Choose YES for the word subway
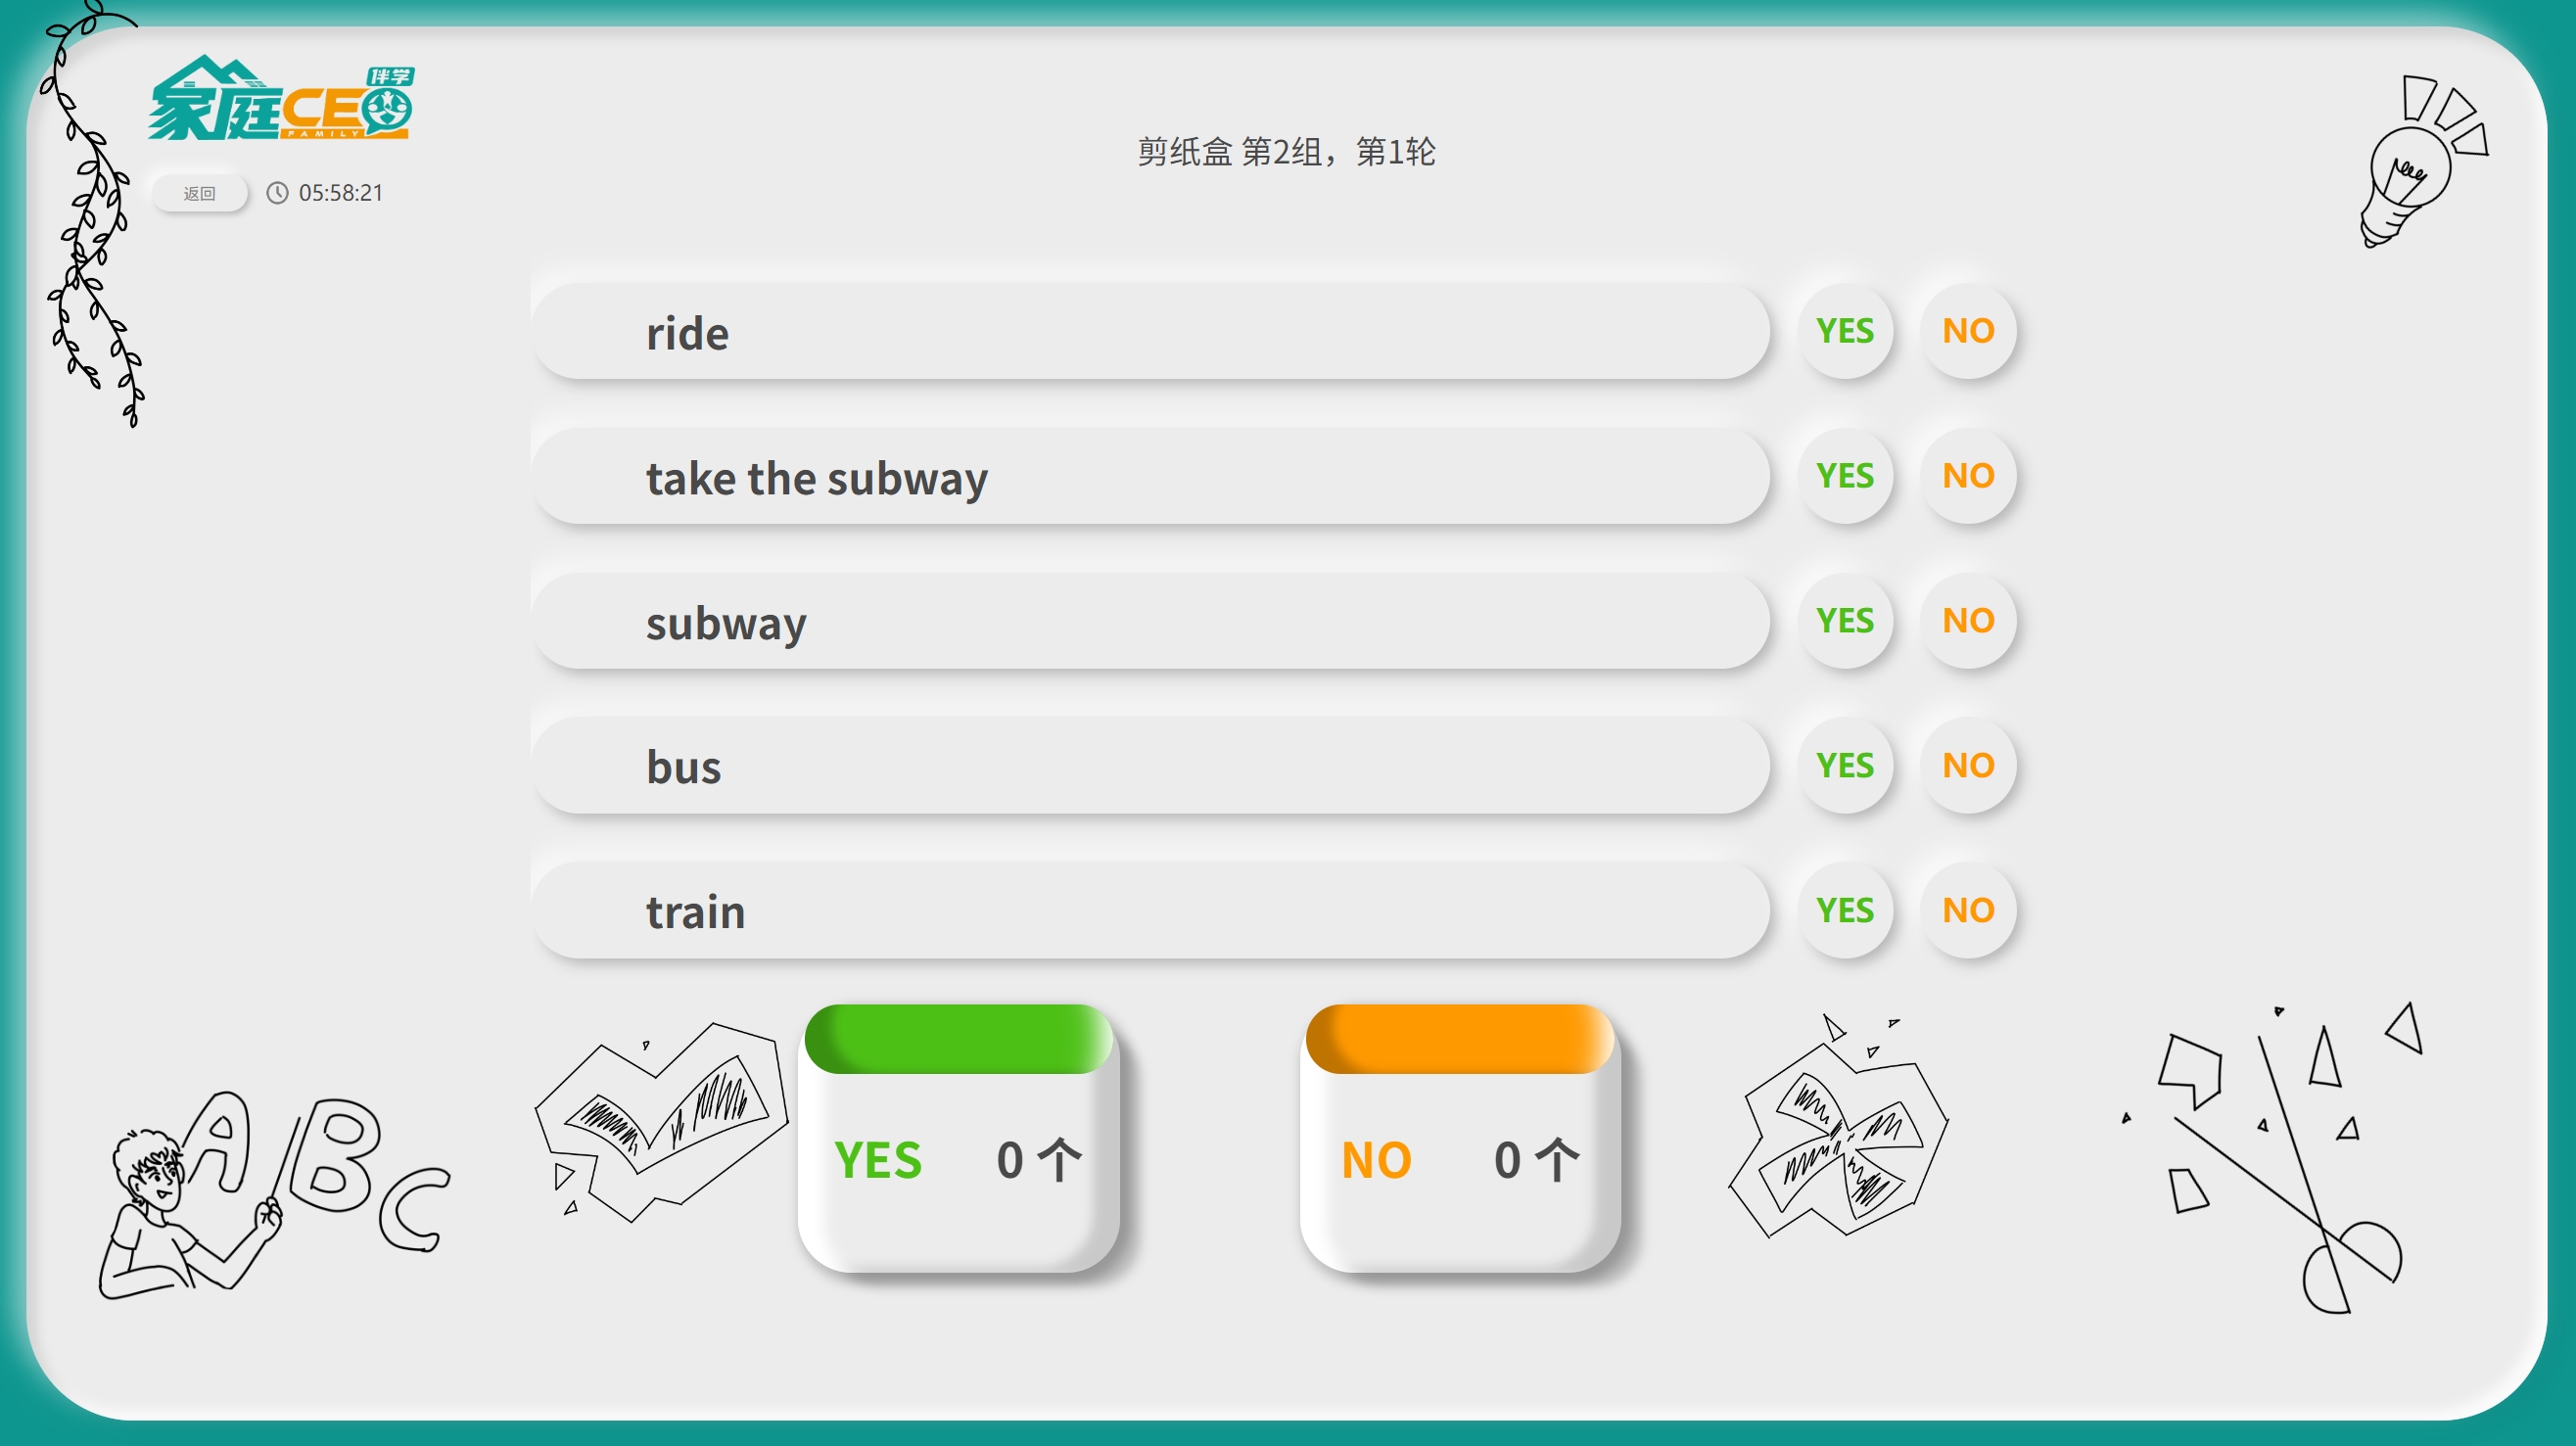 1845,621
